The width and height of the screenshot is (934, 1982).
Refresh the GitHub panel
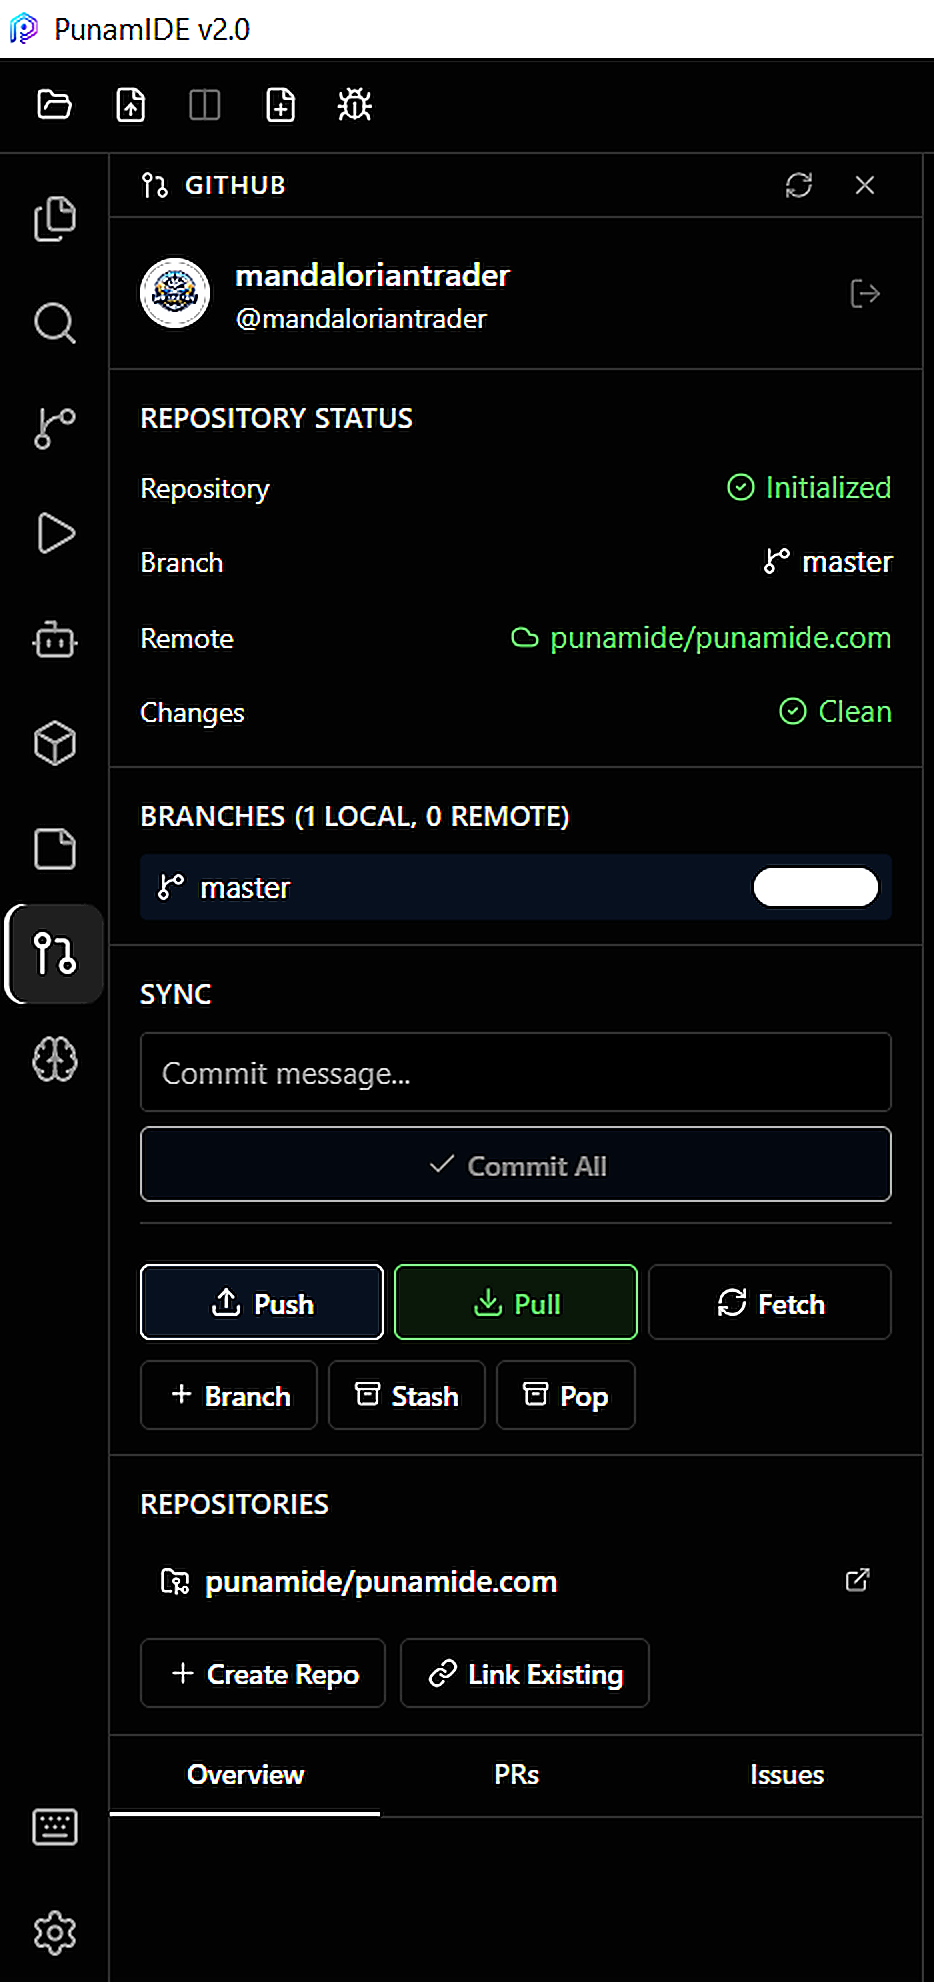point(799,185)
